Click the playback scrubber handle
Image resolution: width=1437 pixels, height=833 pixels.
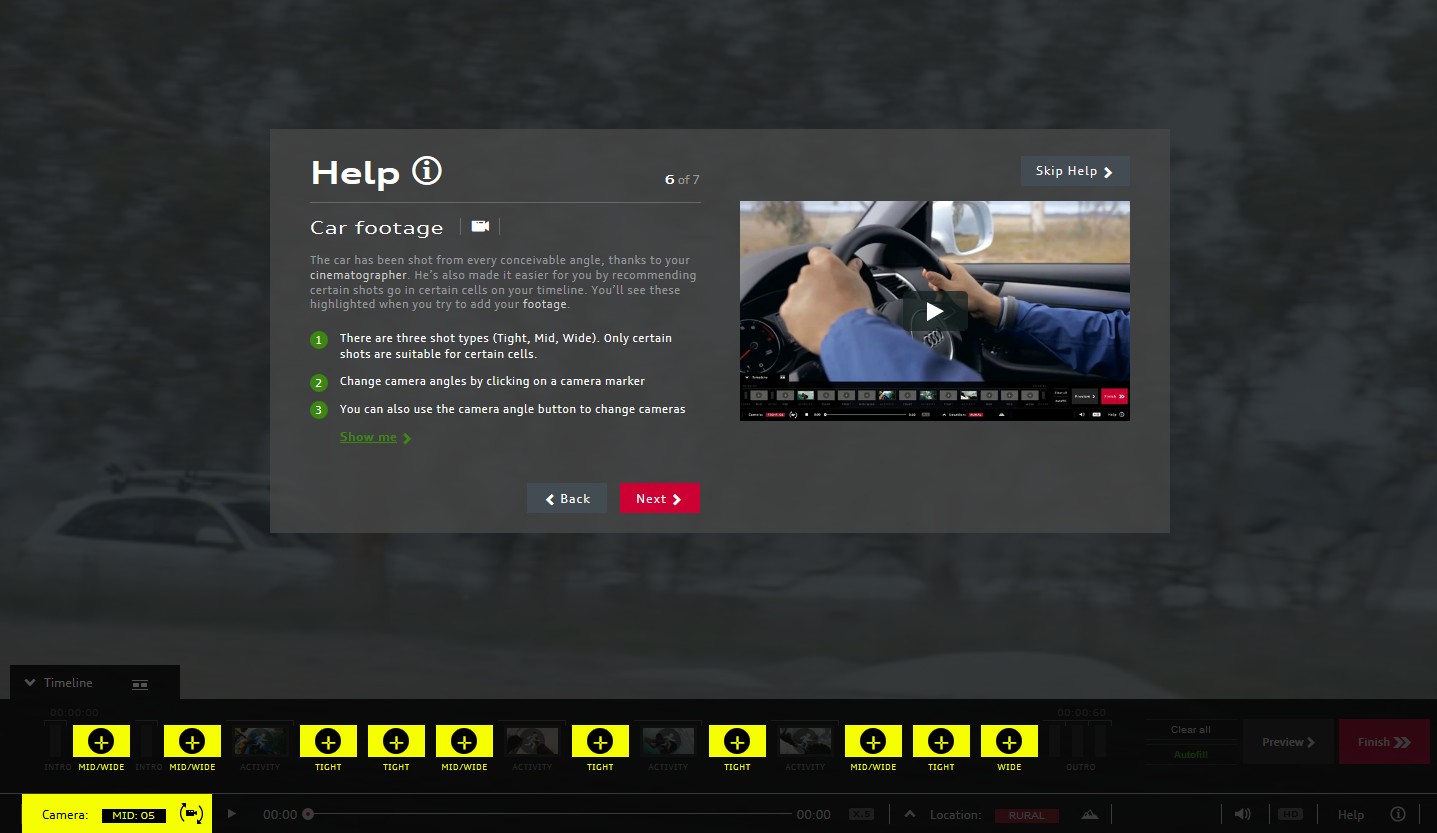308,814
